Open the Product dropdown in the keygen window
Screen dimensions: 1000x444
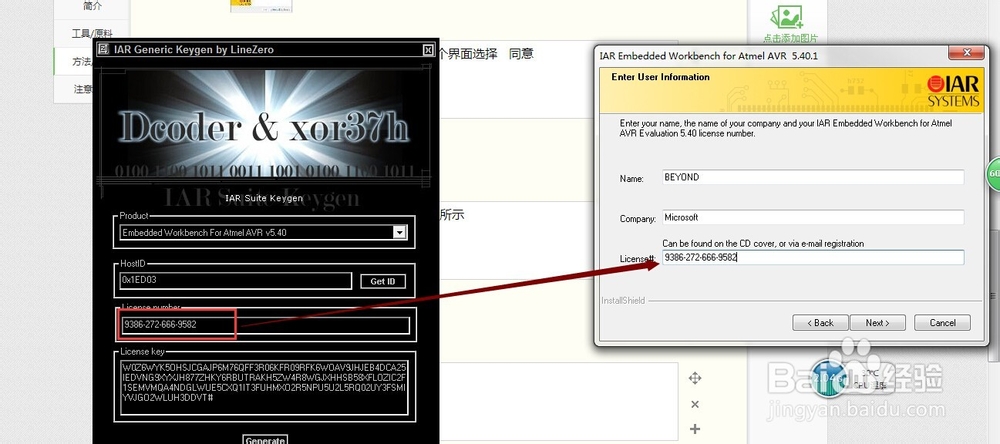pyautogui.click(x=399, y=233)
